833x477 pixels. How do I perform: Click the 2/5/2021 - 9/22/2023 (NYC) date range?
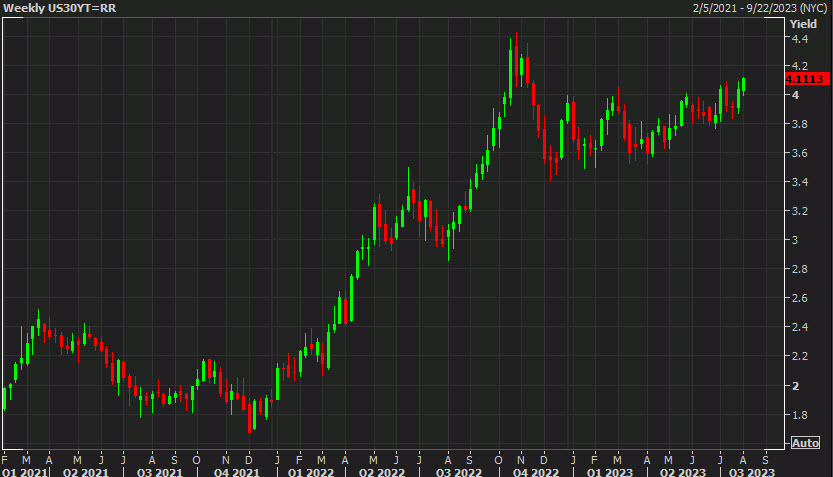pos(760,8)
